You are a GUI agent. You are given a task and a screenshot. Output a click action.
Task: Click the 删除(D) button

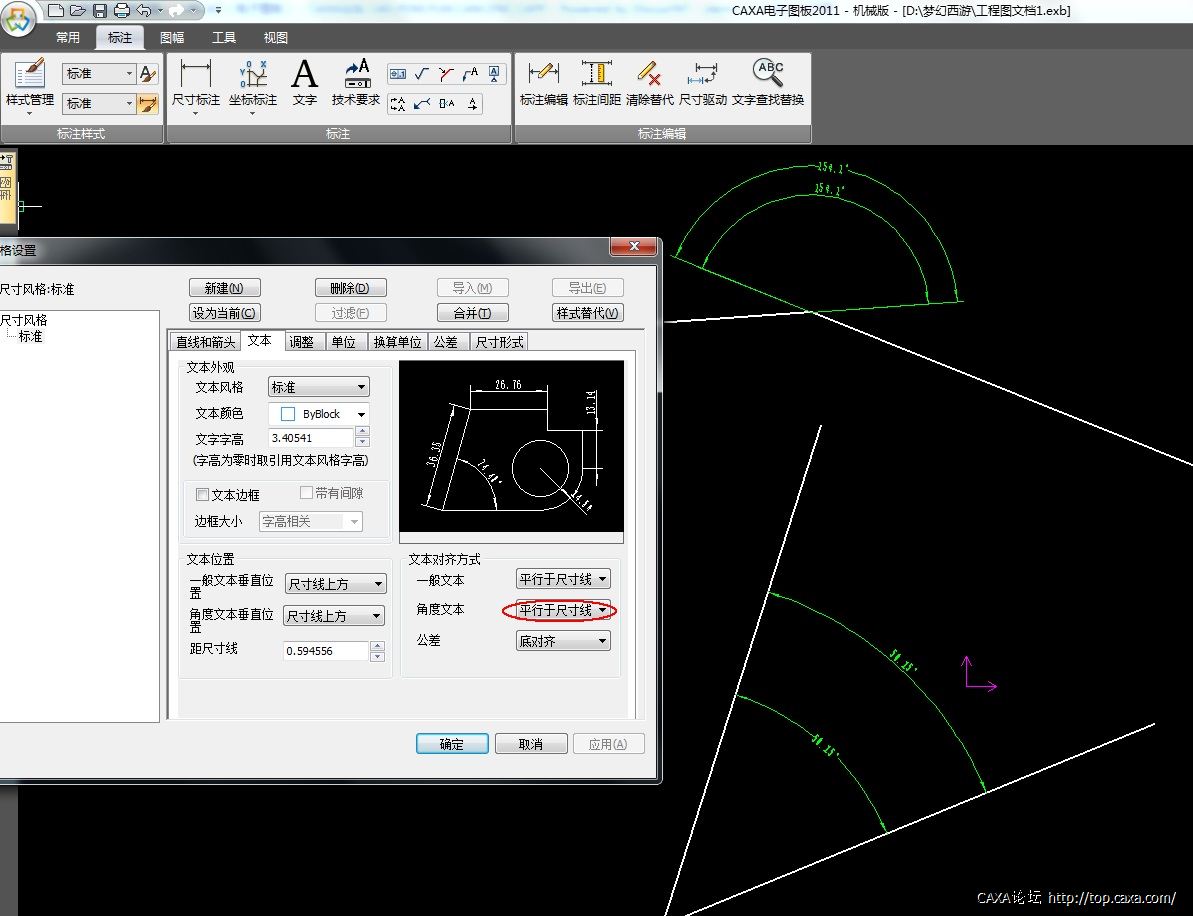click(350, 288)
